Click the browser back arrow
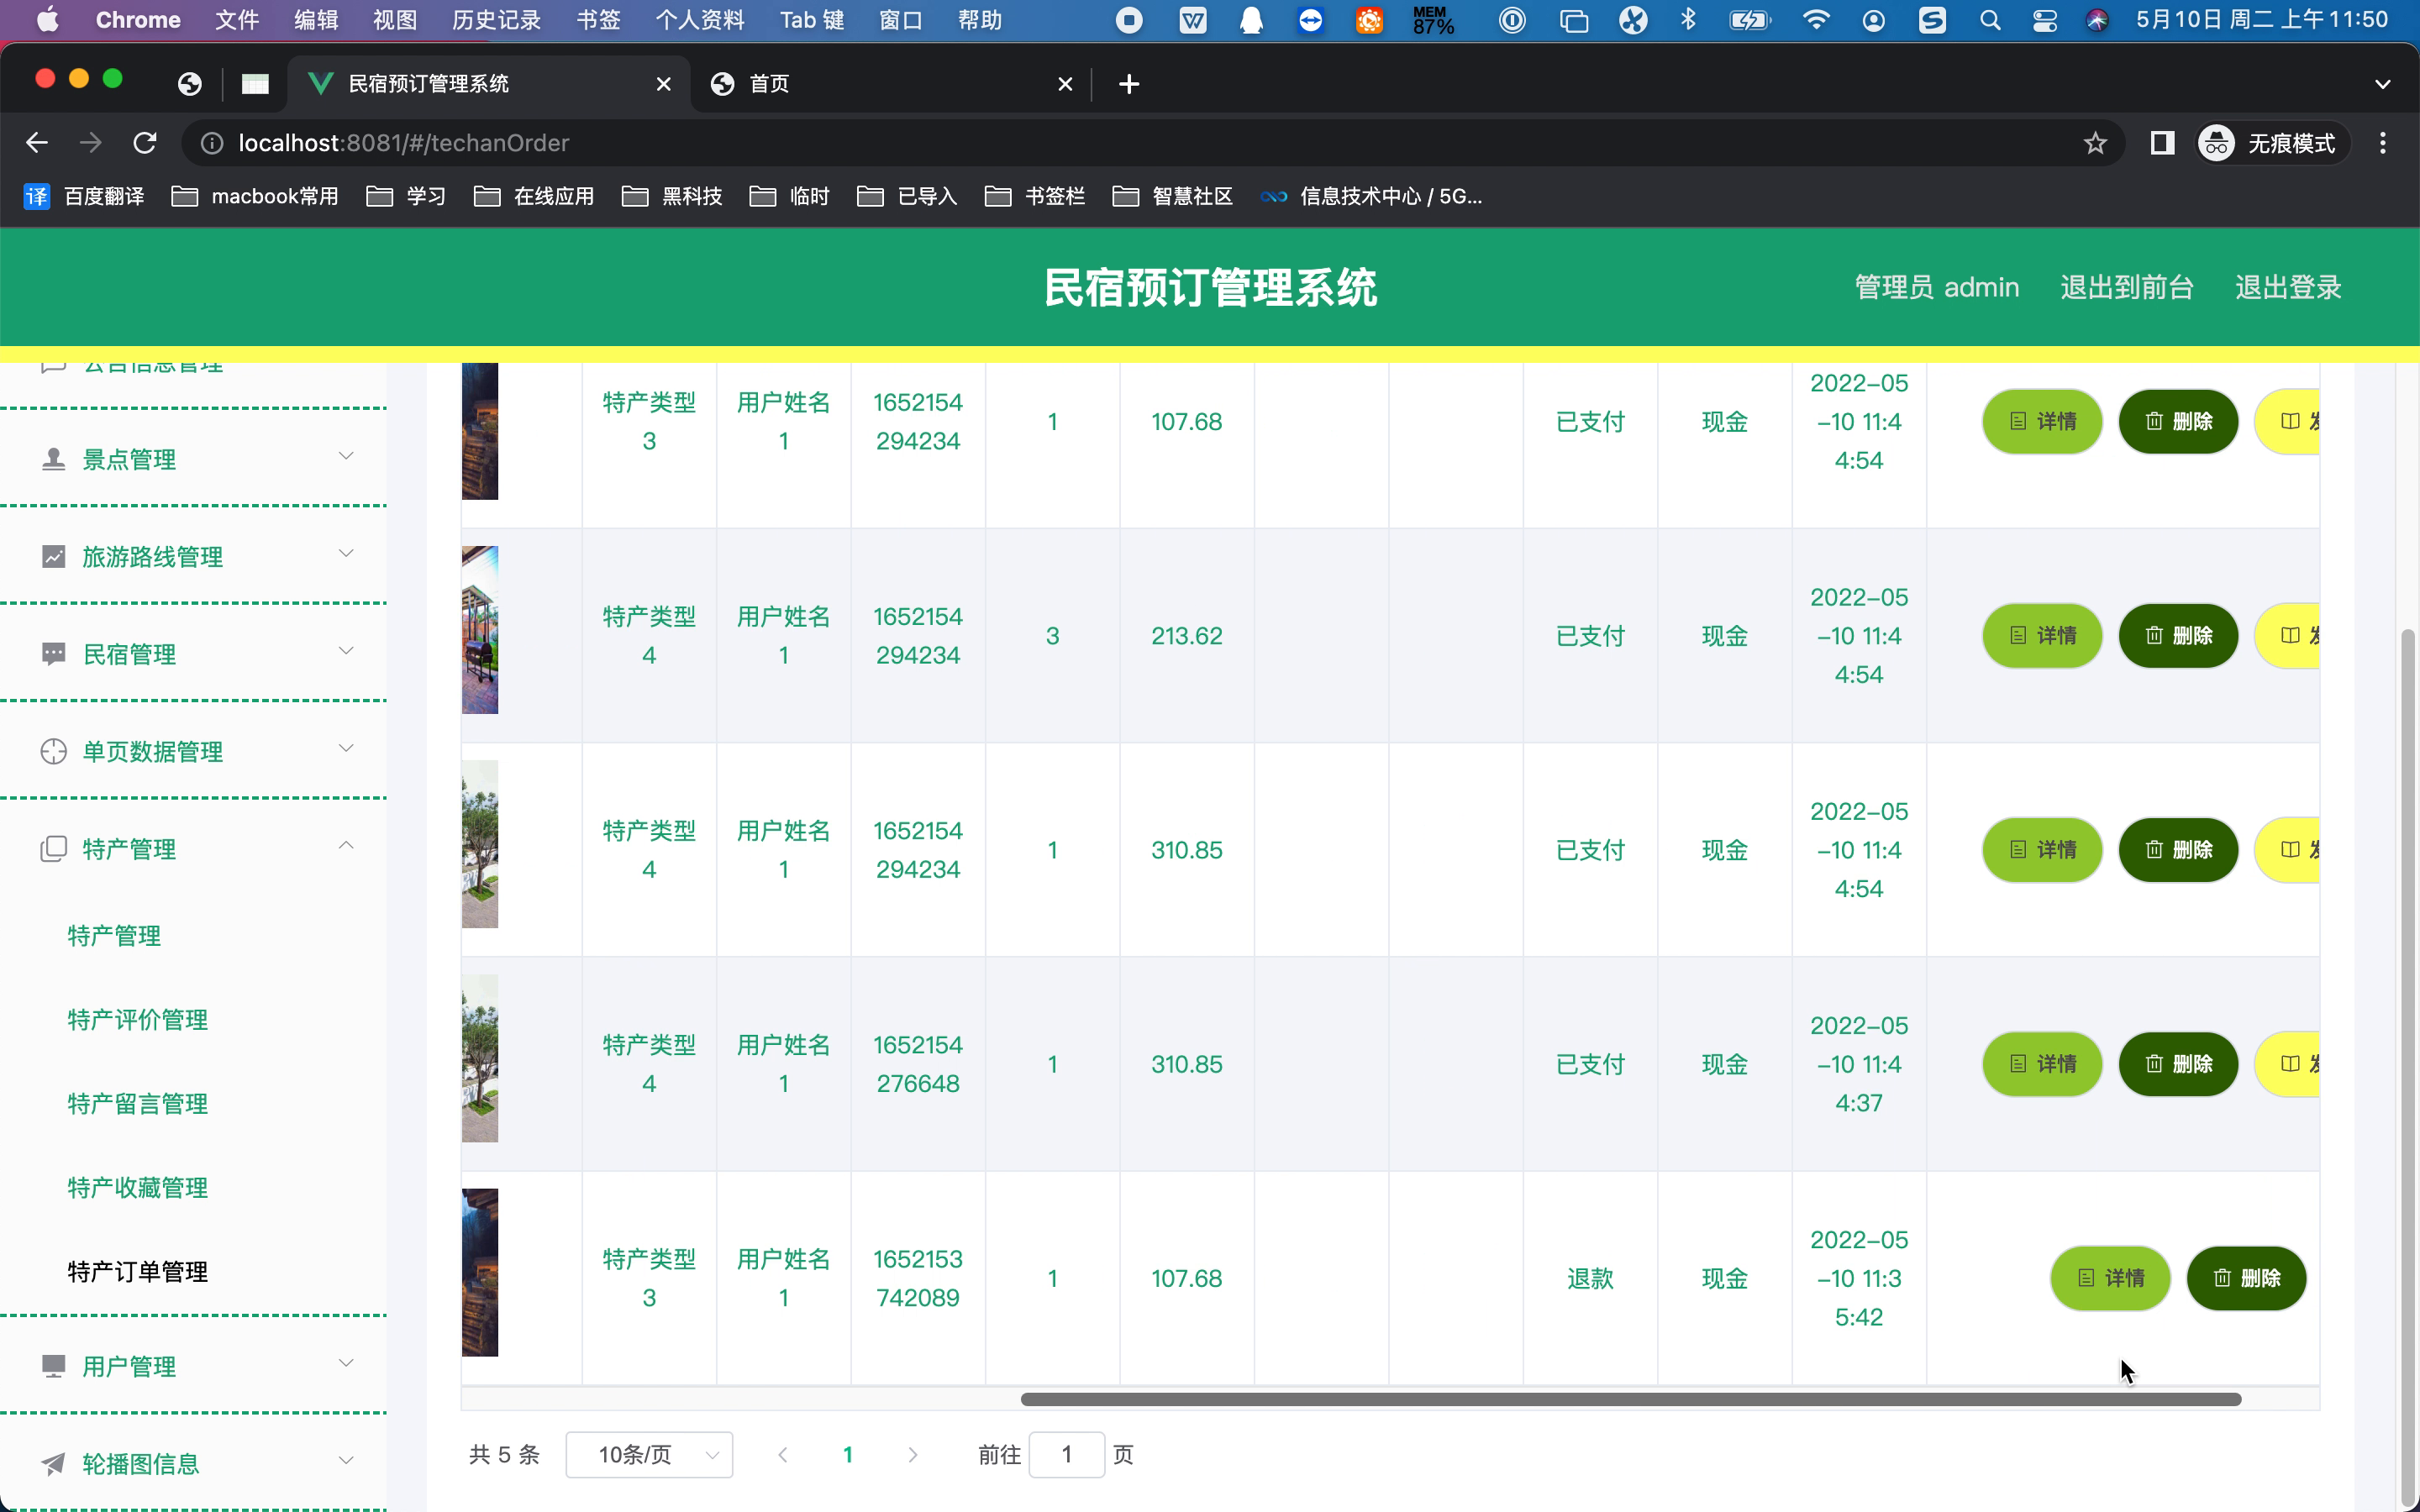The width and height of the screenshot is (2420, 1512). coord(37,143)
